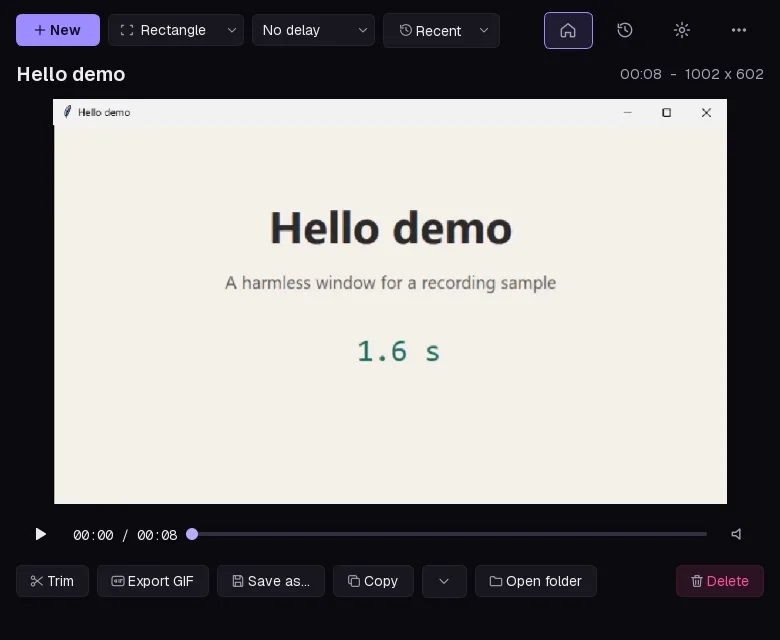Go to the Home view icon
This screenshot has height=640, width=780.
(568, 31)
